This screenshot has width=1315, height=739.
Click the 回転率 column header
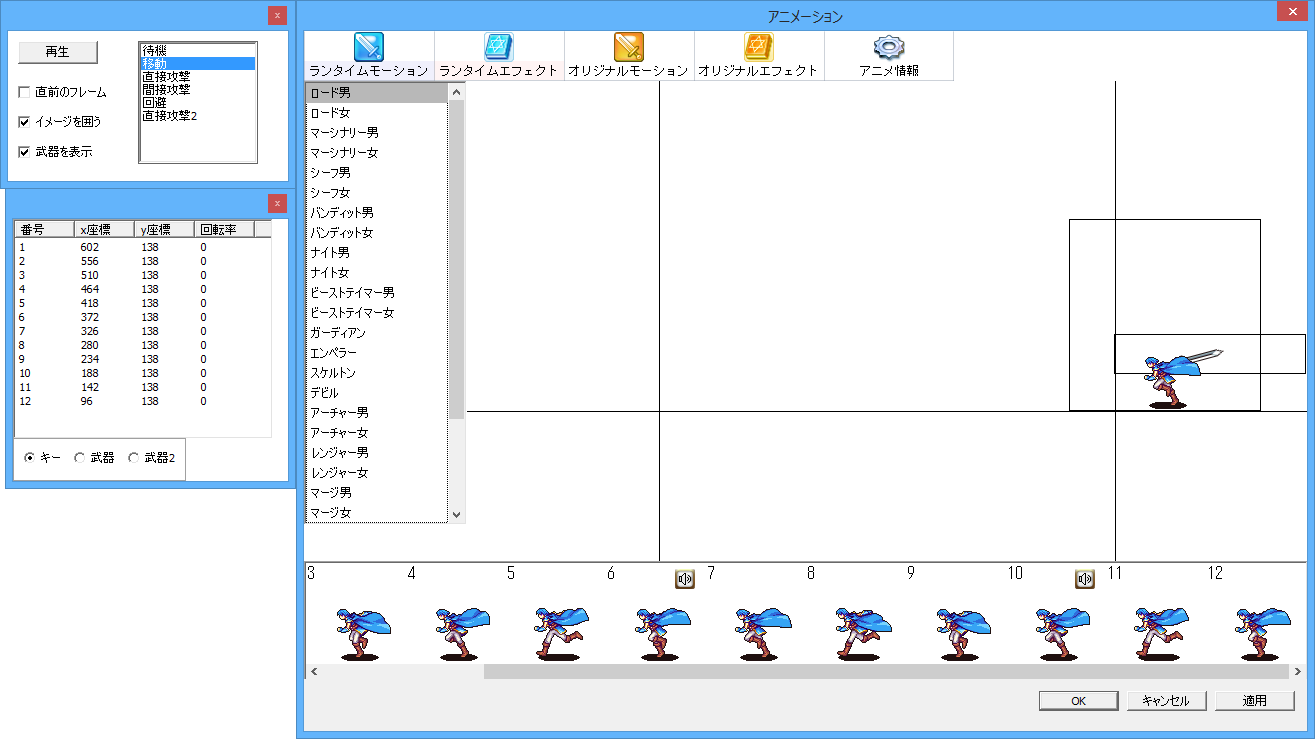(225, 229)
